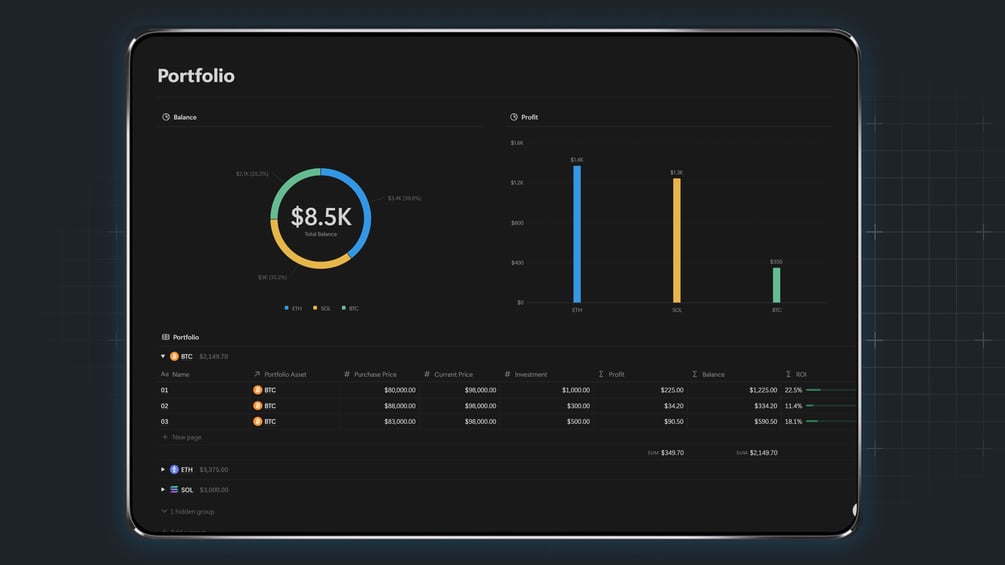Open the Portfolio table view tab
The height and width of the screenshot is (565, 1005).
180,337
